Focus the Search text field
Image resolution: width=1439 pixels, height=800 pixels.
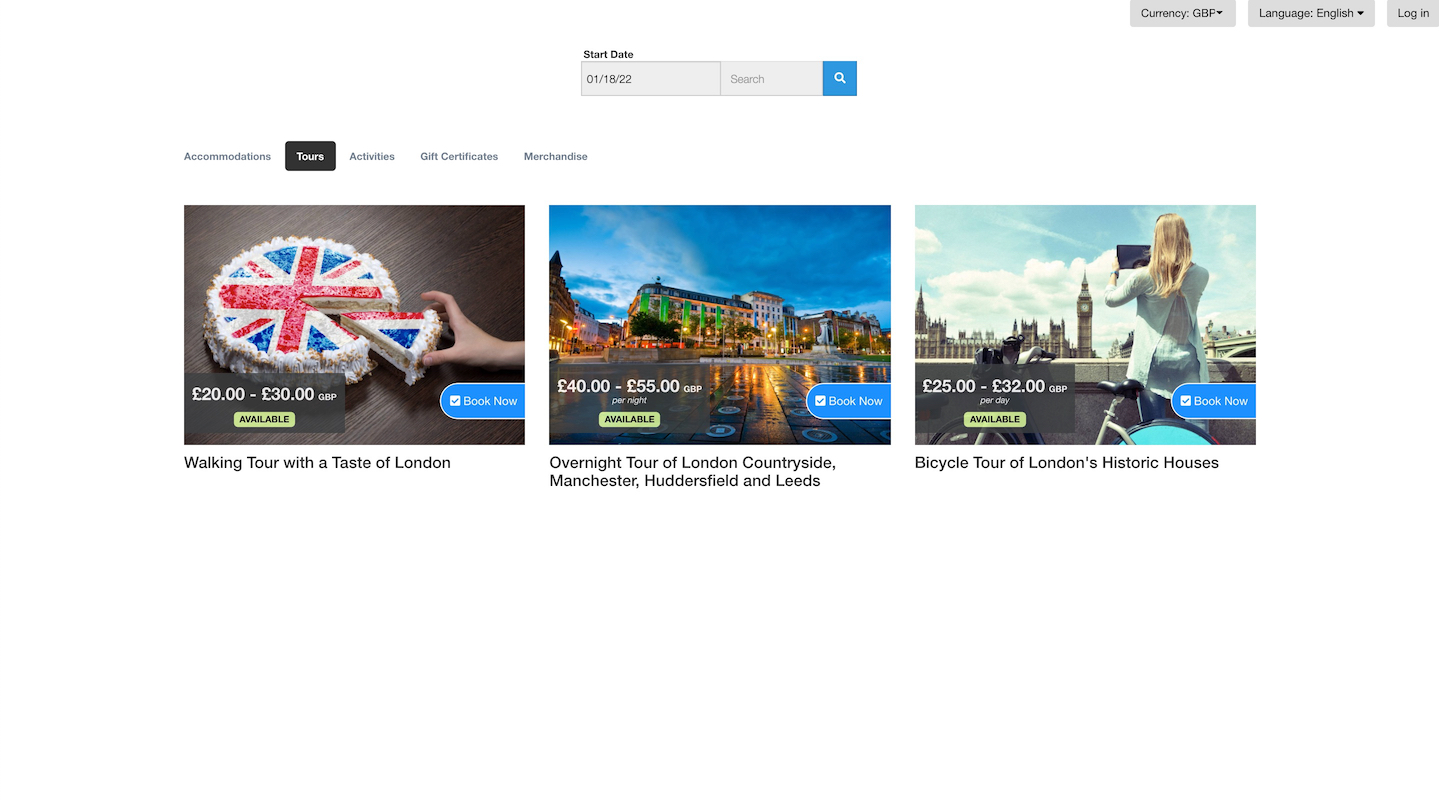point(772,79)
